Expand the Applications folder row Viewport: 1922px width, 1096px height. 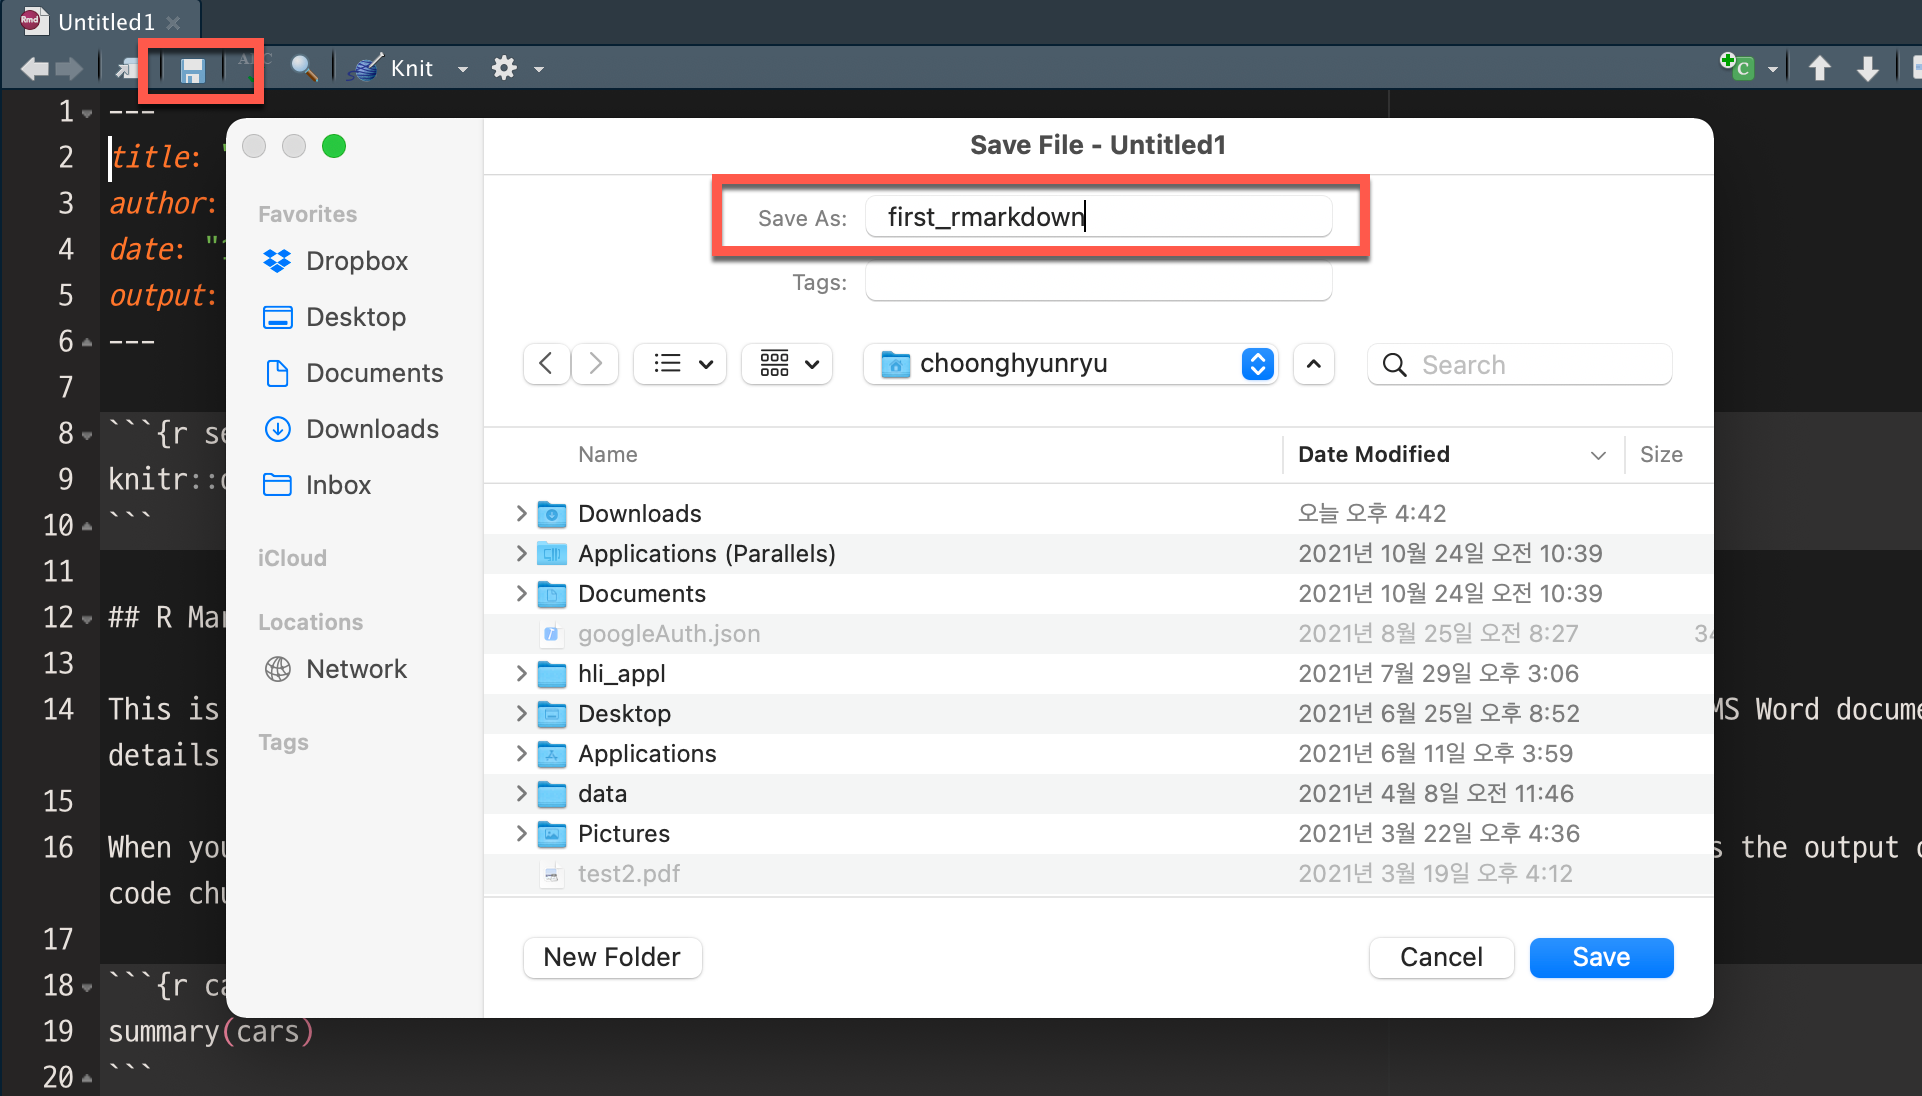[x=521, y=753]
